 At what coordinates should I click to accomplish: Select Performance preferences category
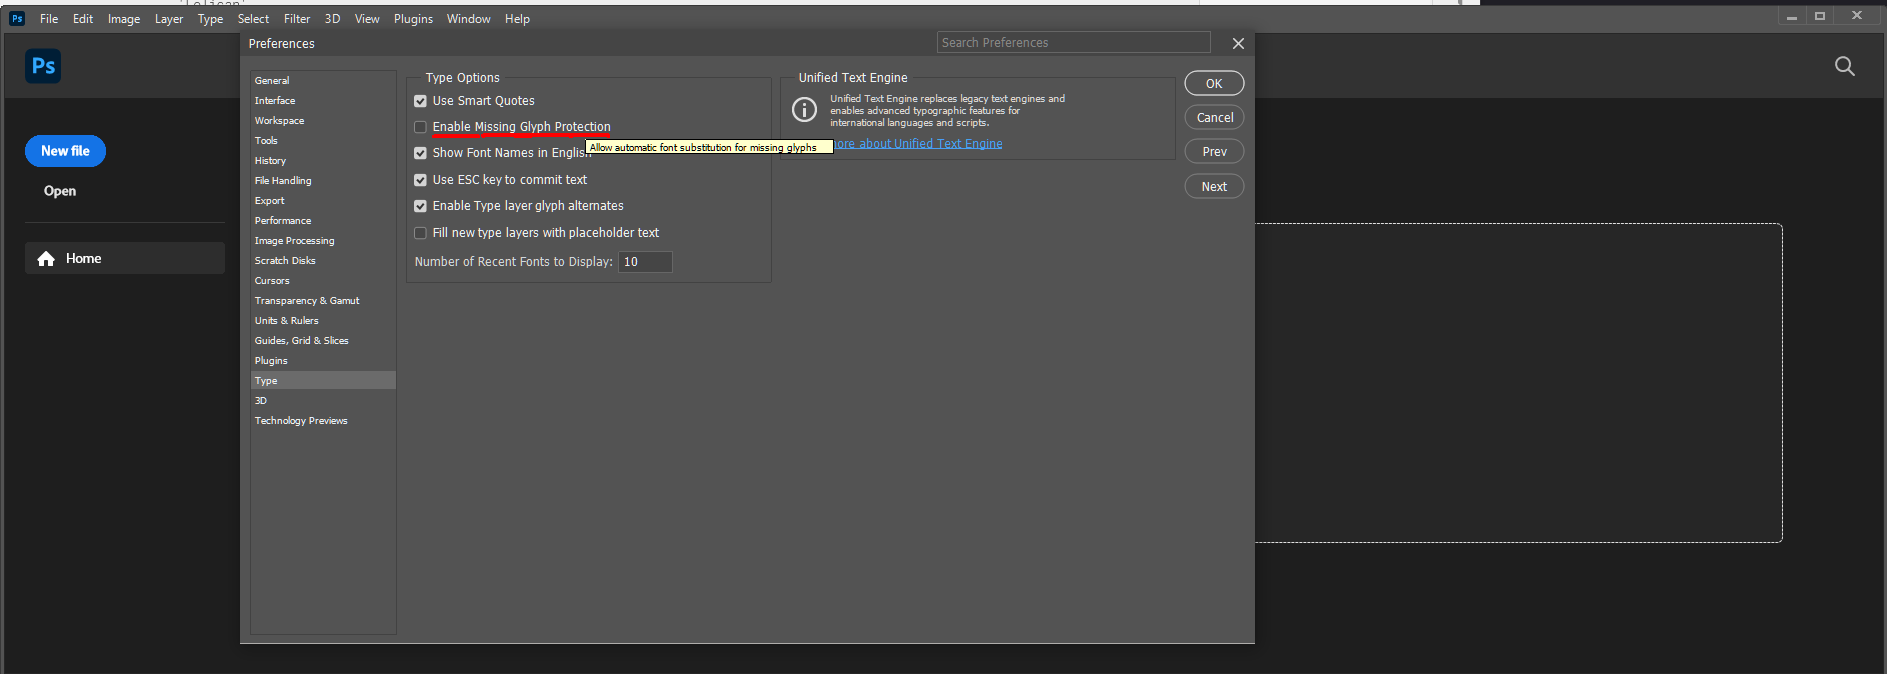click(x=323, y=221)
